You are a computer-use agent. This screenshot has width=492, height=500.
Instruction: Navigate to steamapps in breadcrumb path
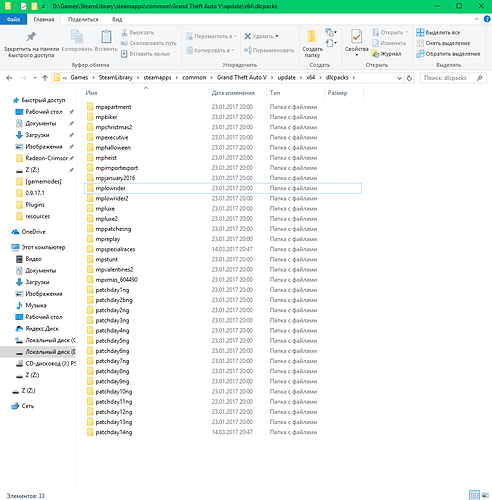coord(157,78)
